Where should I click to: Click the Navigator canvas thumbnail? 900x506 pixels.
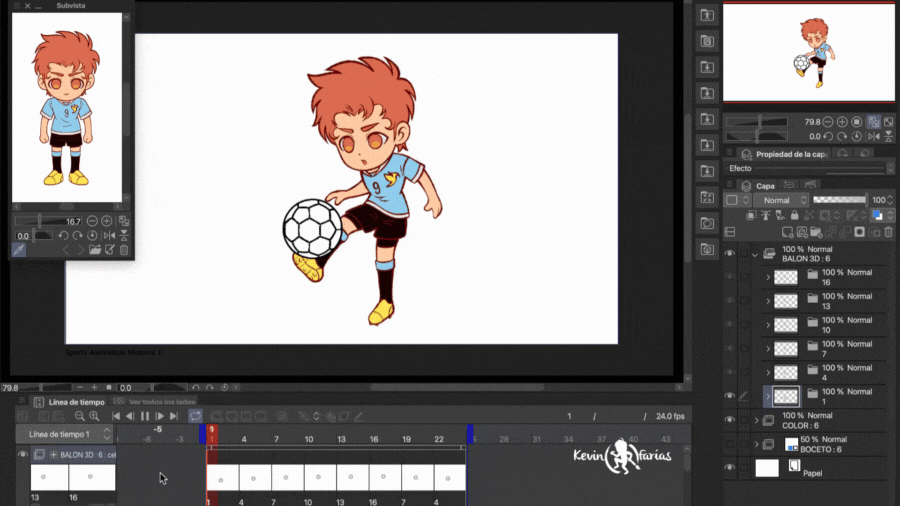click(809, 52)
